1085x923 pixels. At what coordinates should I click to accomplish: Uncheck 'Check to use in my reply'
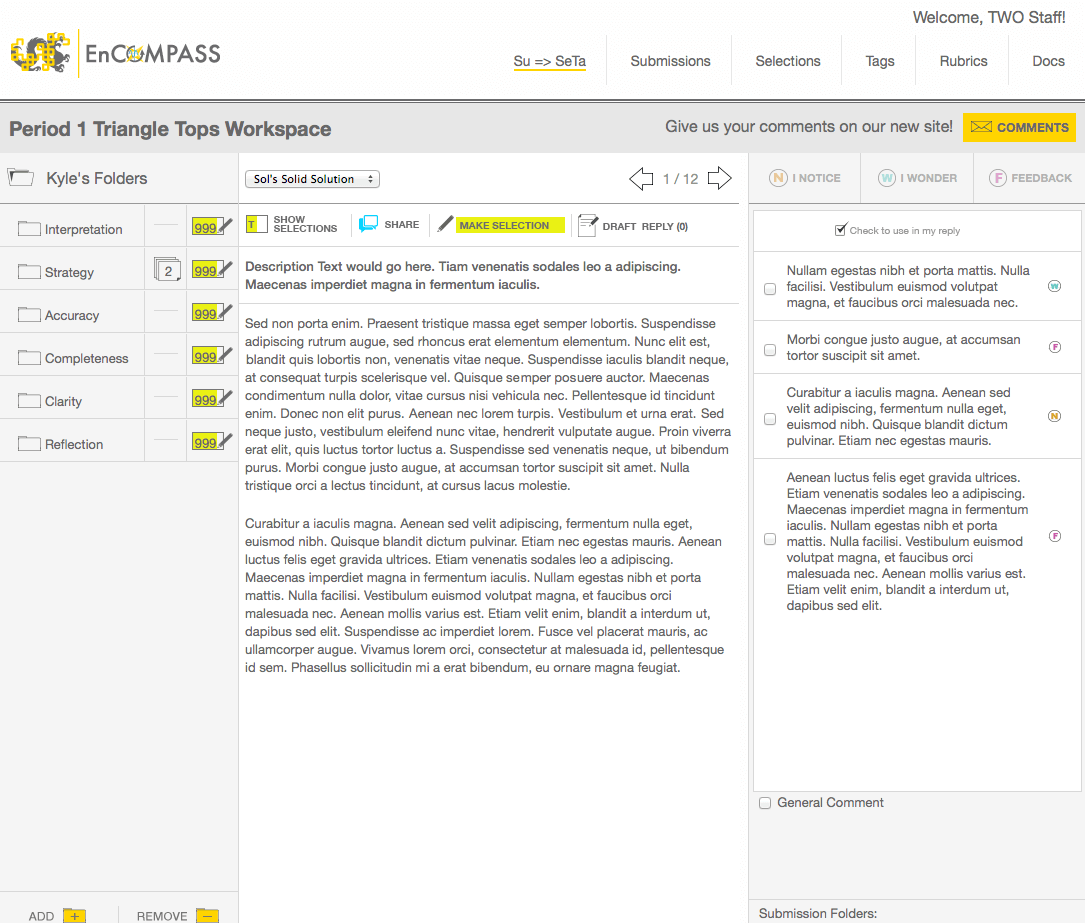coord(841,230)
